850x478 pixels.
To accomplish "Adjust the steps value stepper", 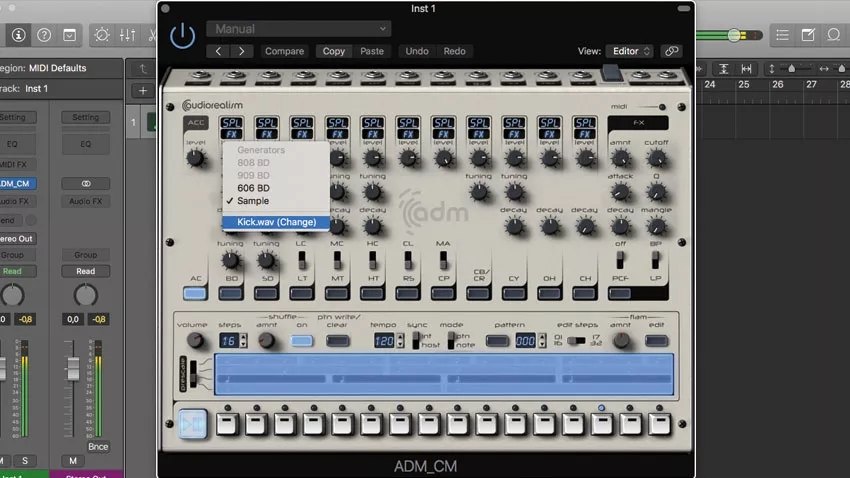I will (x=243, y=341).
